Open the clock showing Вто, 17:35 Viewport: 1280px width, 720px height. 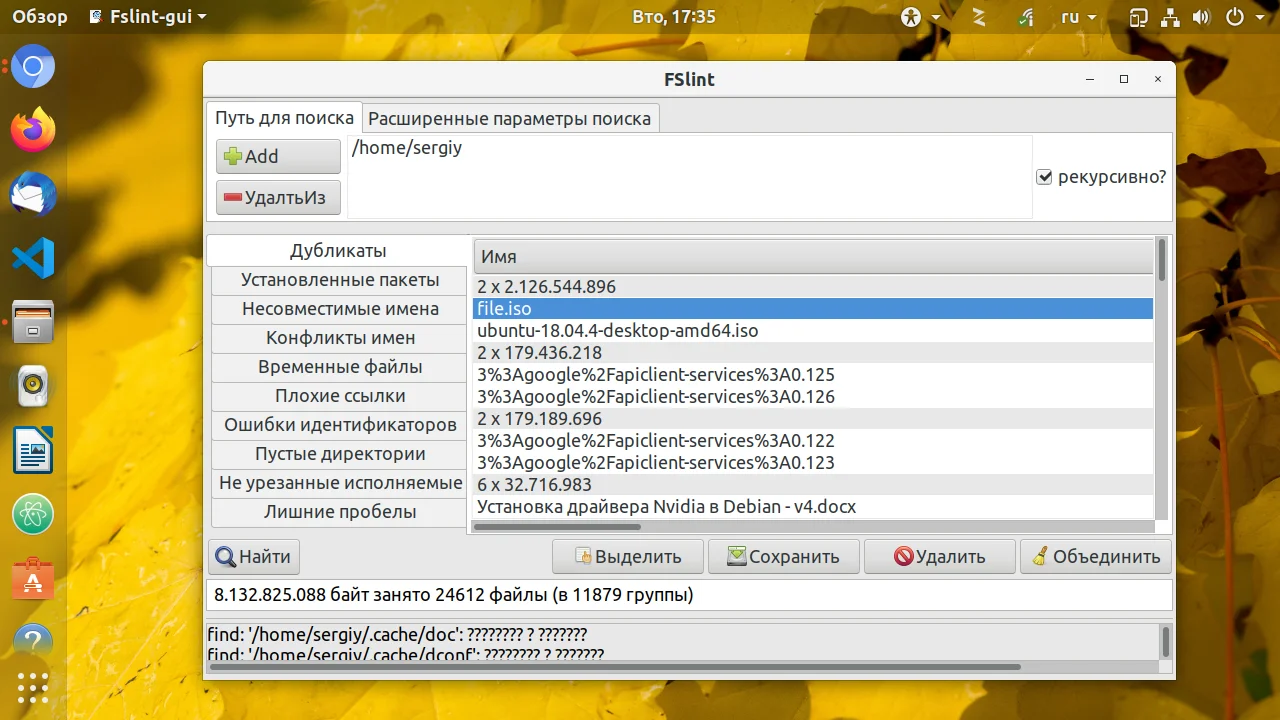[675, 17]
